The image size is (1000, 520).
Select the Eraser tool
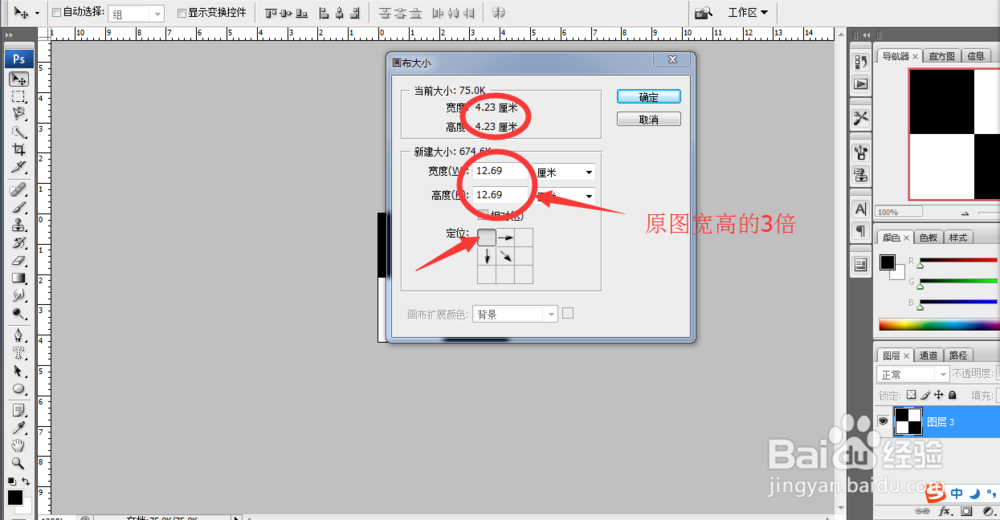click(x=18, y=260)
